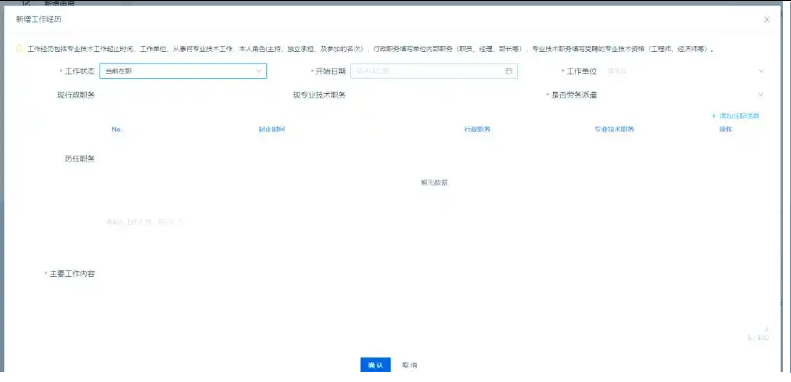The width and height of the screenshot is (791, 382).
Task: Close the 新增工作经历 dialog
Action: click(x=767, y=20)
